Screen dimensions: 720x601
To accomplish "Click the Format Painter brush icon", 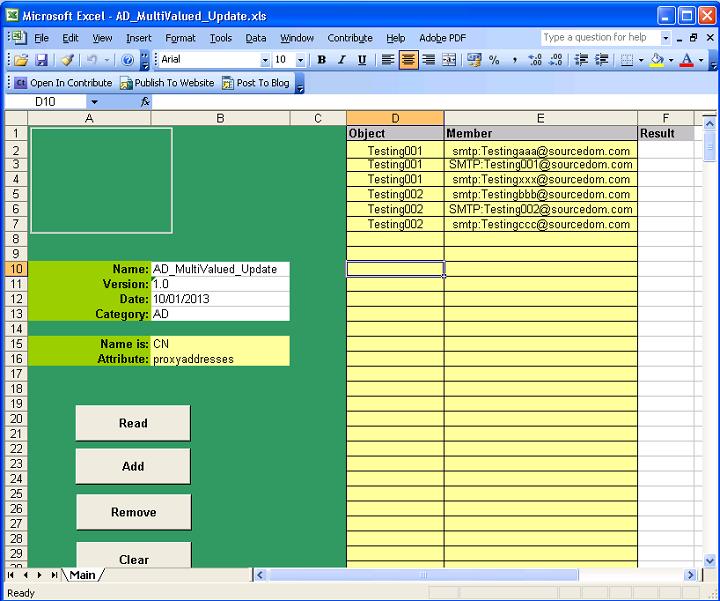I will coord(67,60).
